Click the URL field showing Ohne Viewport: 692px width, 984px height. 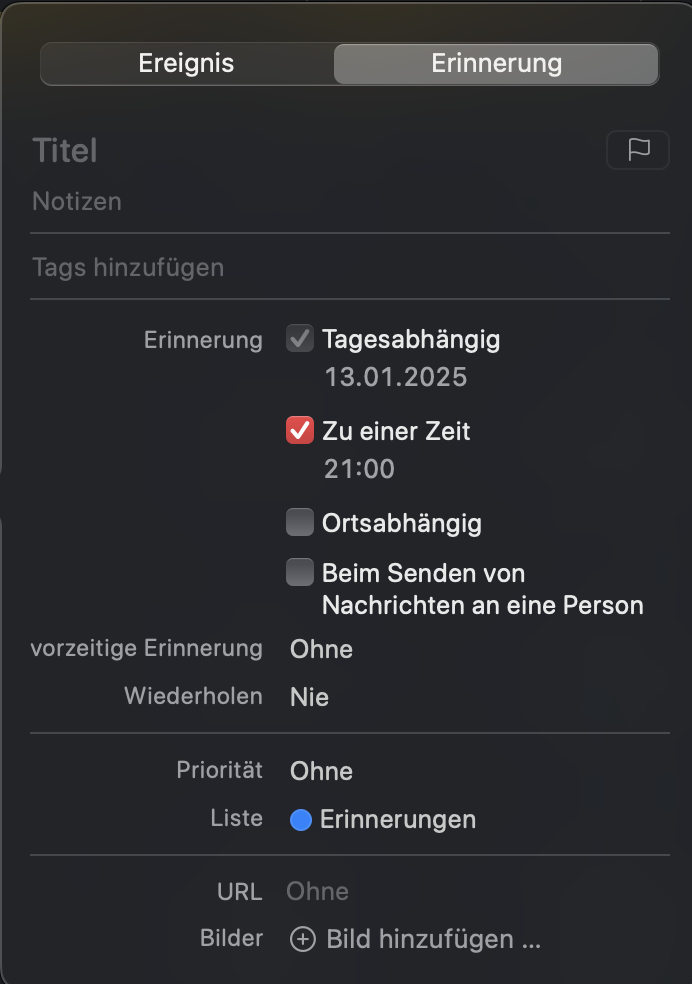pos(318,892)
